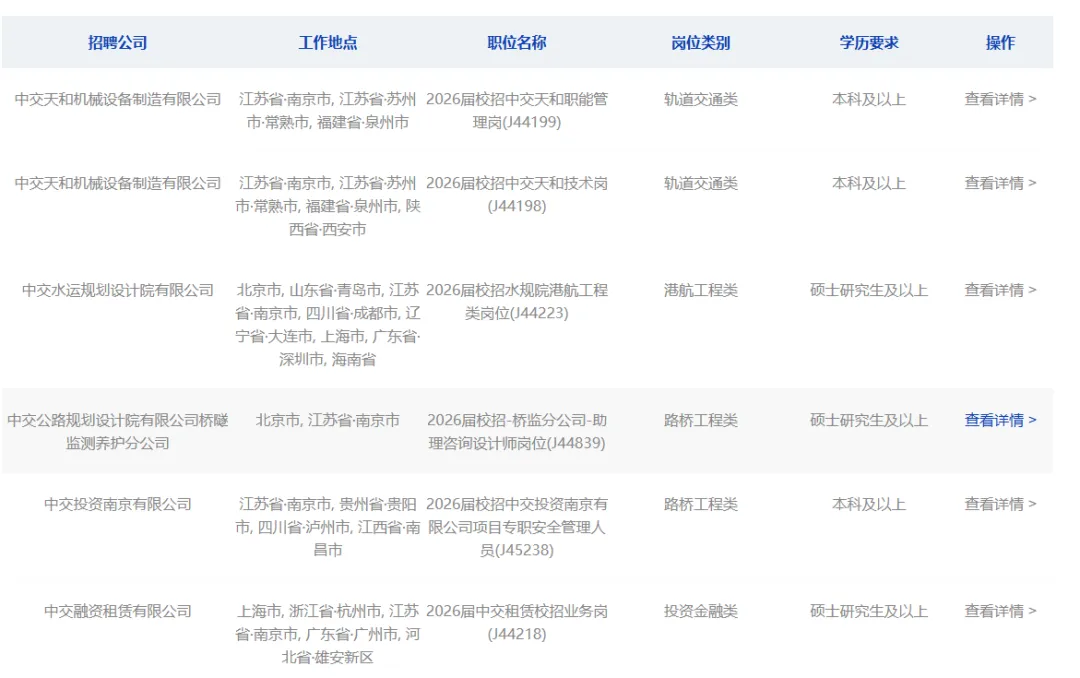Image resolution: width=1080 pixels, height=678 pixels.
Task: Click job title 2026届校招中交天和技术岗(J44198)
Action: coord(517,194)
